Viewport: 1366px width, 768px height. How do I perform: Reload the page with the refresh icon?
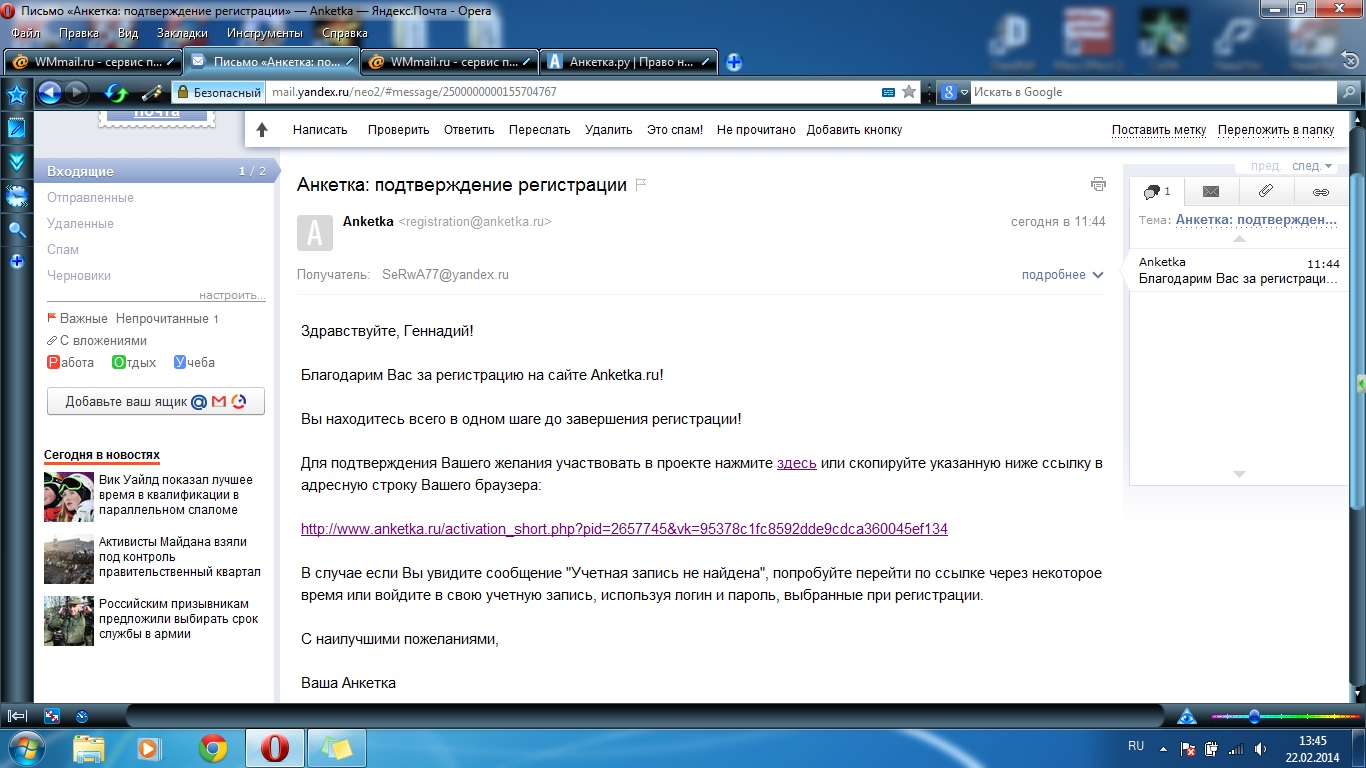pyautogui.click(x=117, y=93)
